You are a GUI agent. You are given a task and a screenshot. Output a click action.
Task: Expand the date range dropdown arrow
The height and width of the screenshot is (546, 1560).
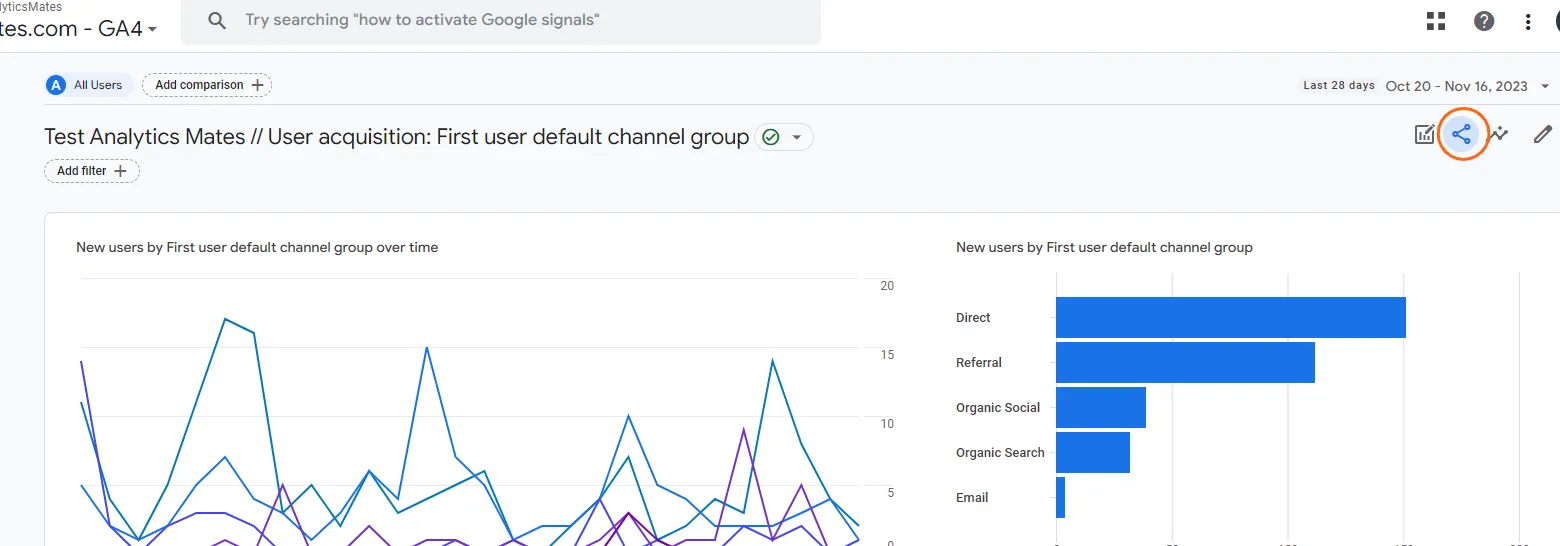pyautogui.click(x=1545, y=86)
